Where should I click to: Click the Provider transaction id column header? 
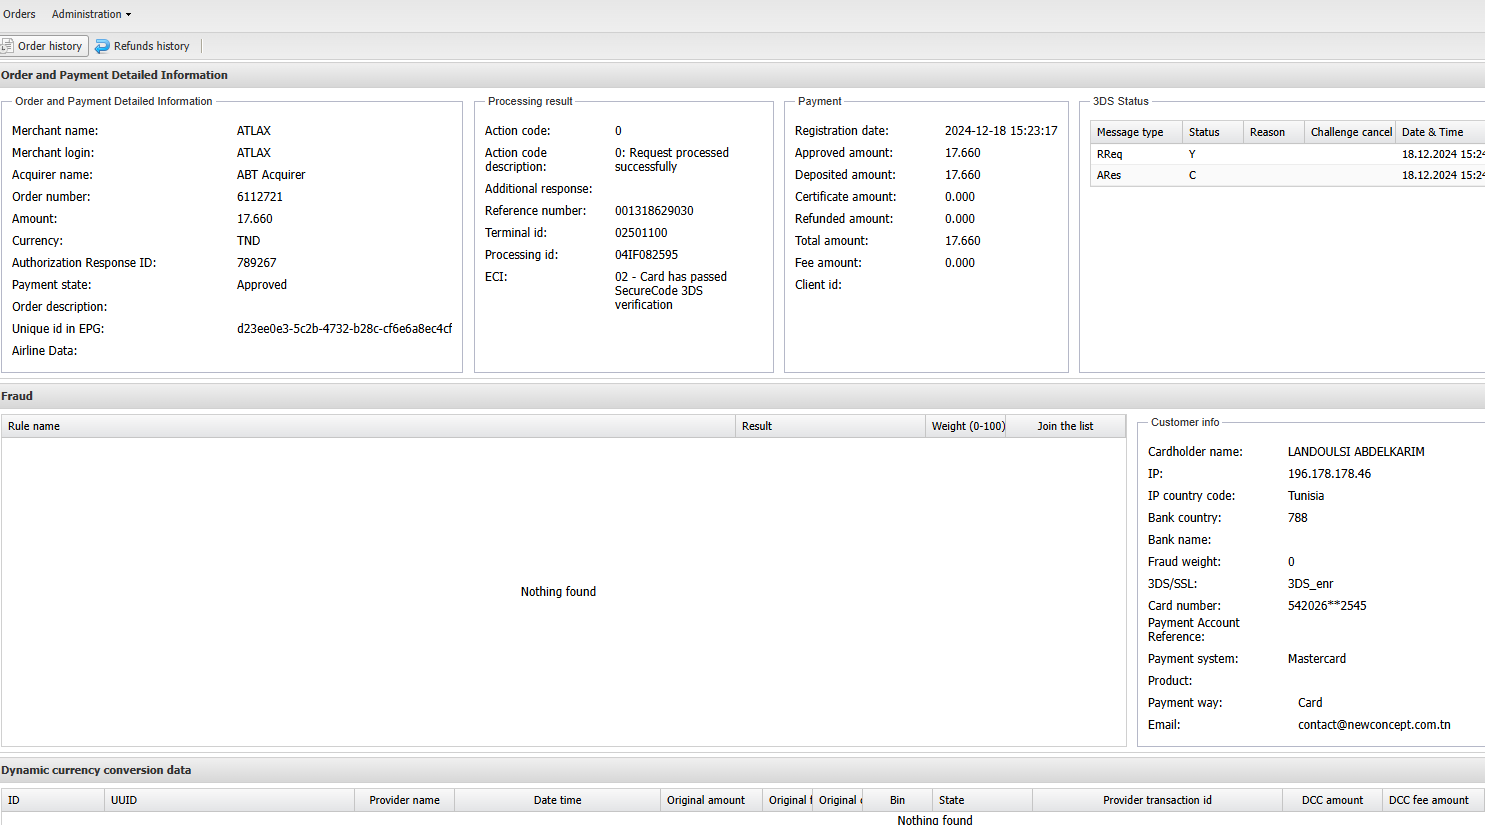1157,800
